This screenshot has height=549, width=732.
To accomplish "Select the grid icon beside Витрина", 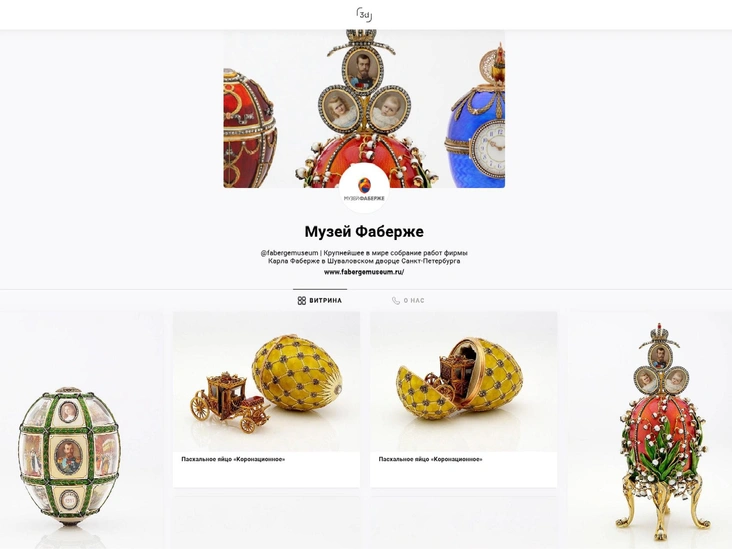I will (x=302, y=301).
